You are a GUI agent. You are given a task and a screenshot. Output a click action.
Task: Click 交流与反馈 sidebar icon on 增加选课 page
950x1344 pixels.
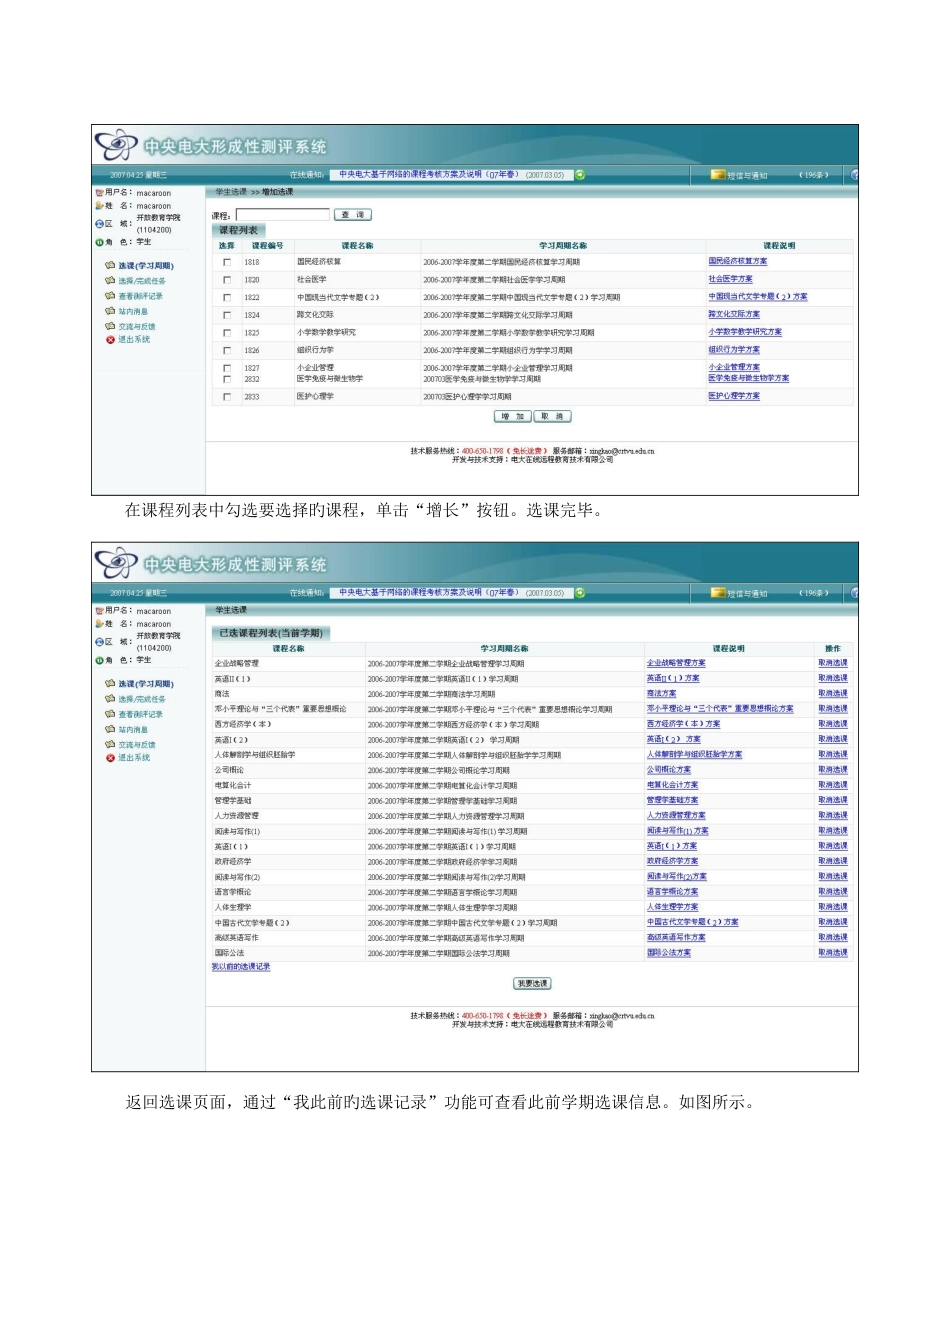point(110,326)
